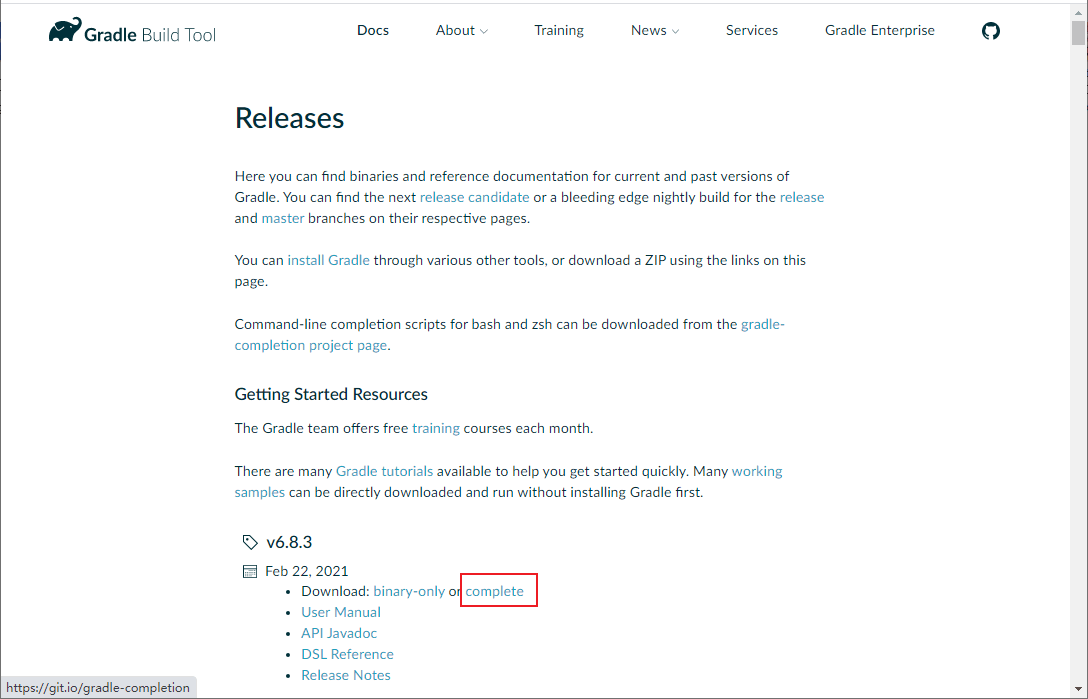The height and width of the screenshot is (699, 1088).
Task: Follow the release candidate link
Action: coord(475,197)
